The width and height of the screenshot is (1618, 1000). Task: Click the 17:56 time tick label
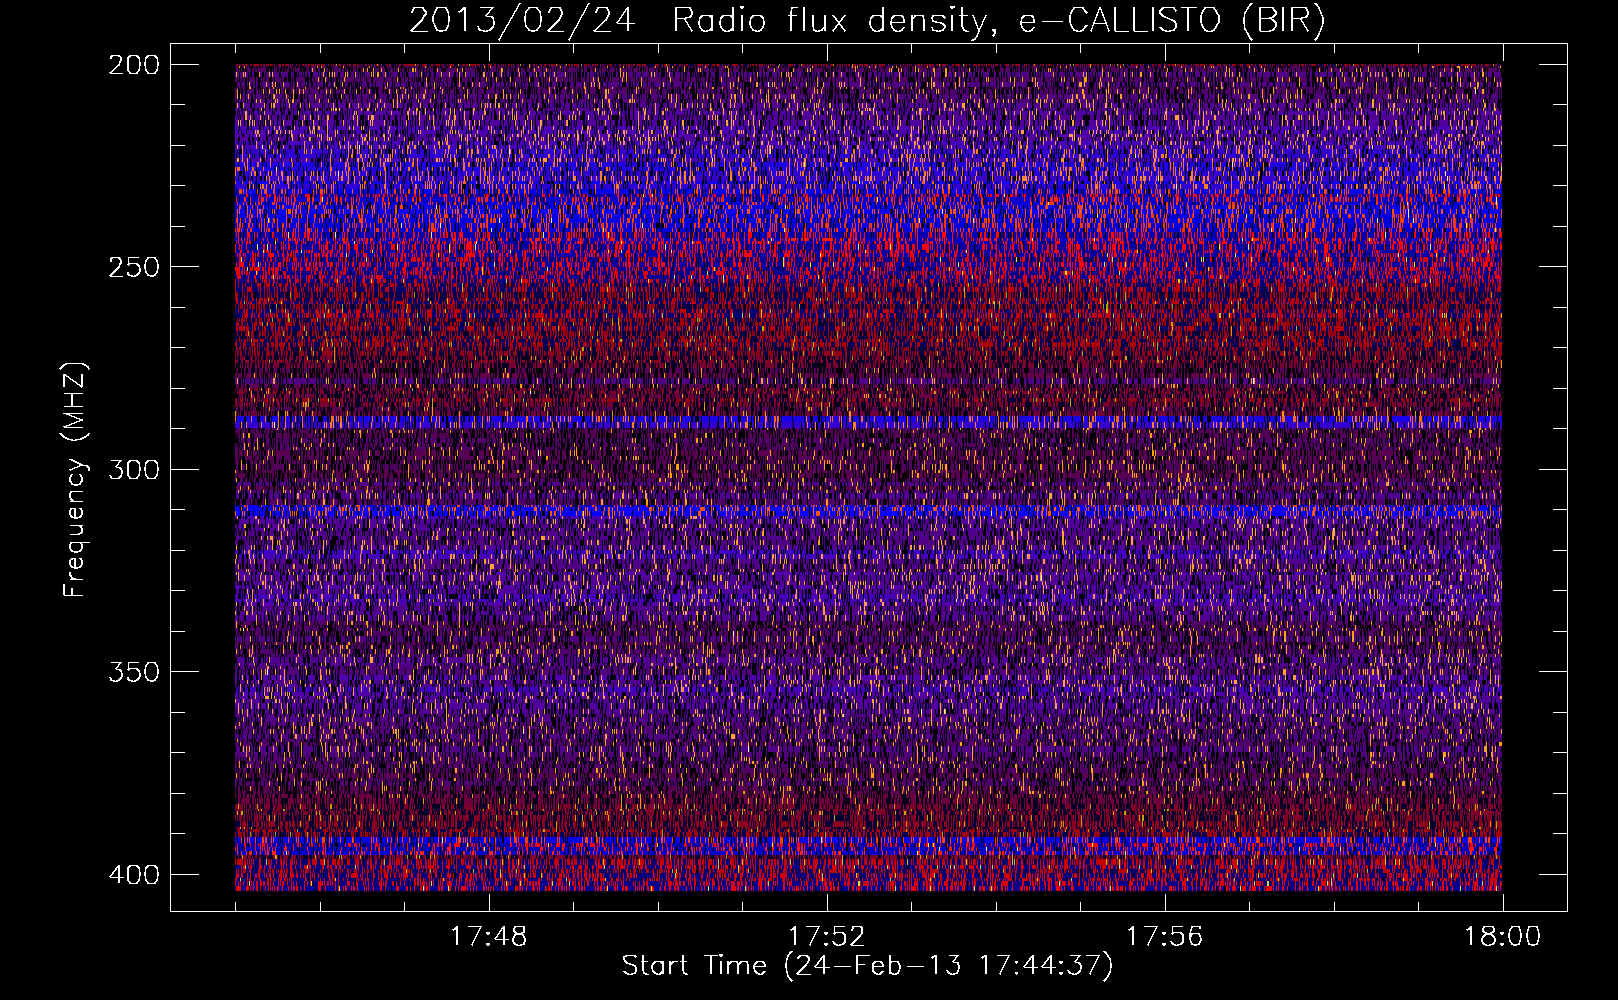click(1165, 937)
